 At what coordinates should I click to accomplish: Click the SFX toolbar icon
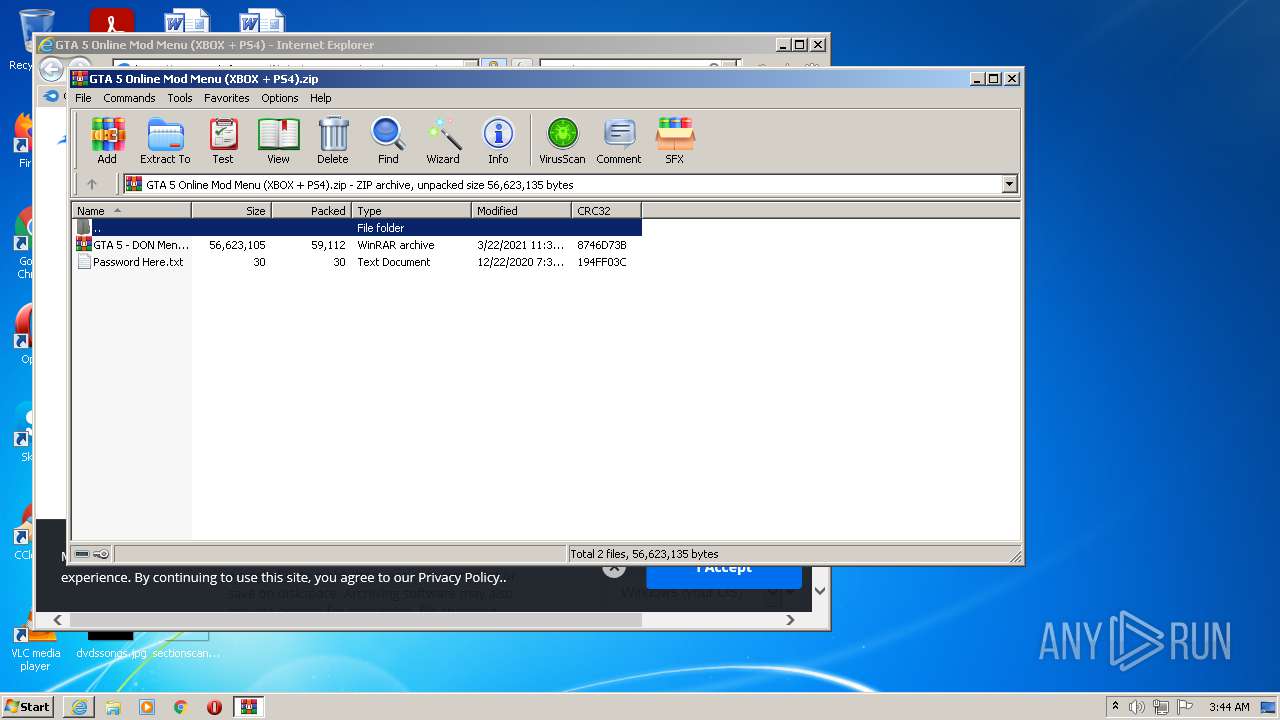(675, 140)
